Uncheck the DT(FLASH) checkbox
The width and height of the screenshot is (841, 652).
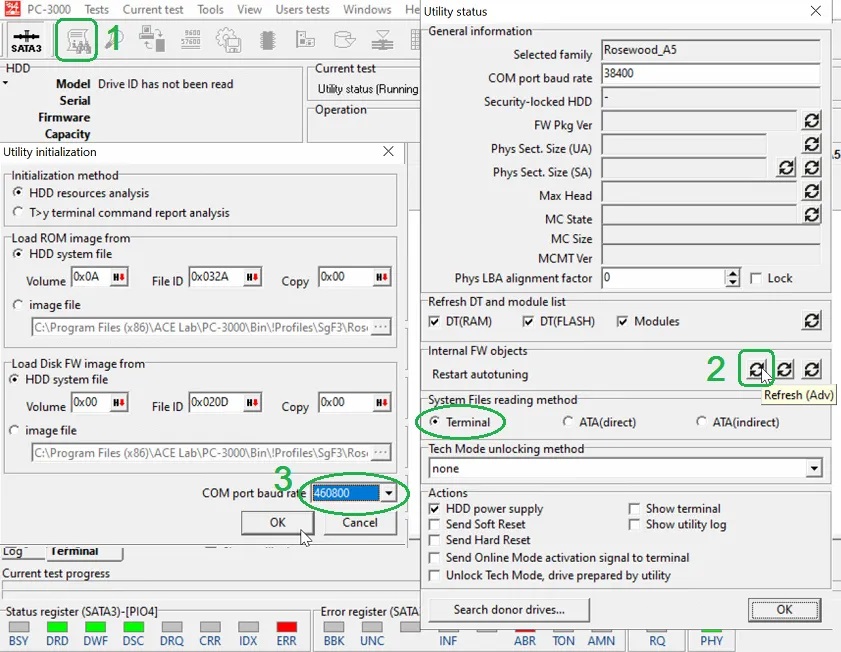point(529,321)
